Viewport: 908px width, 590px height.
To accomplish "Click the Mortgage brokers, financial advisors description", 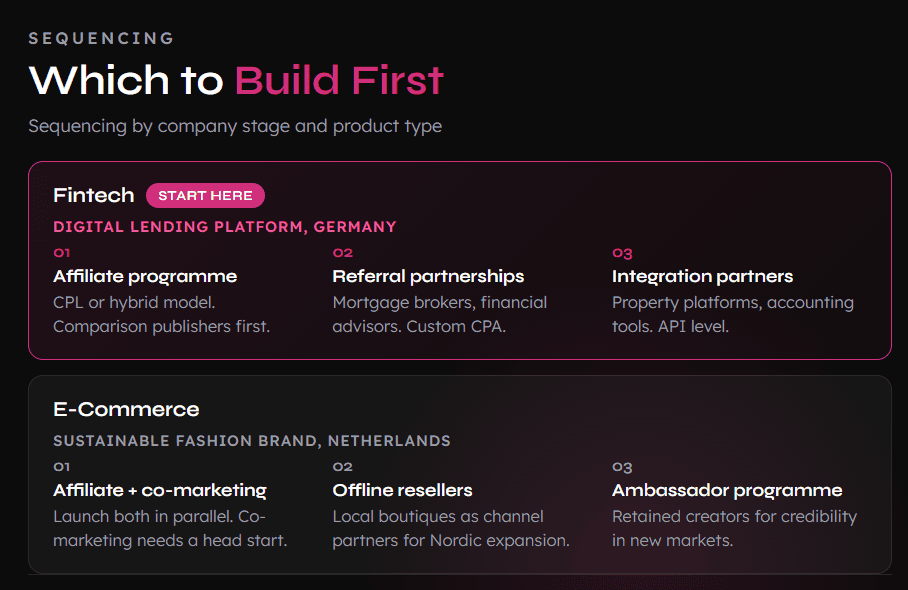I will (440, 314).
